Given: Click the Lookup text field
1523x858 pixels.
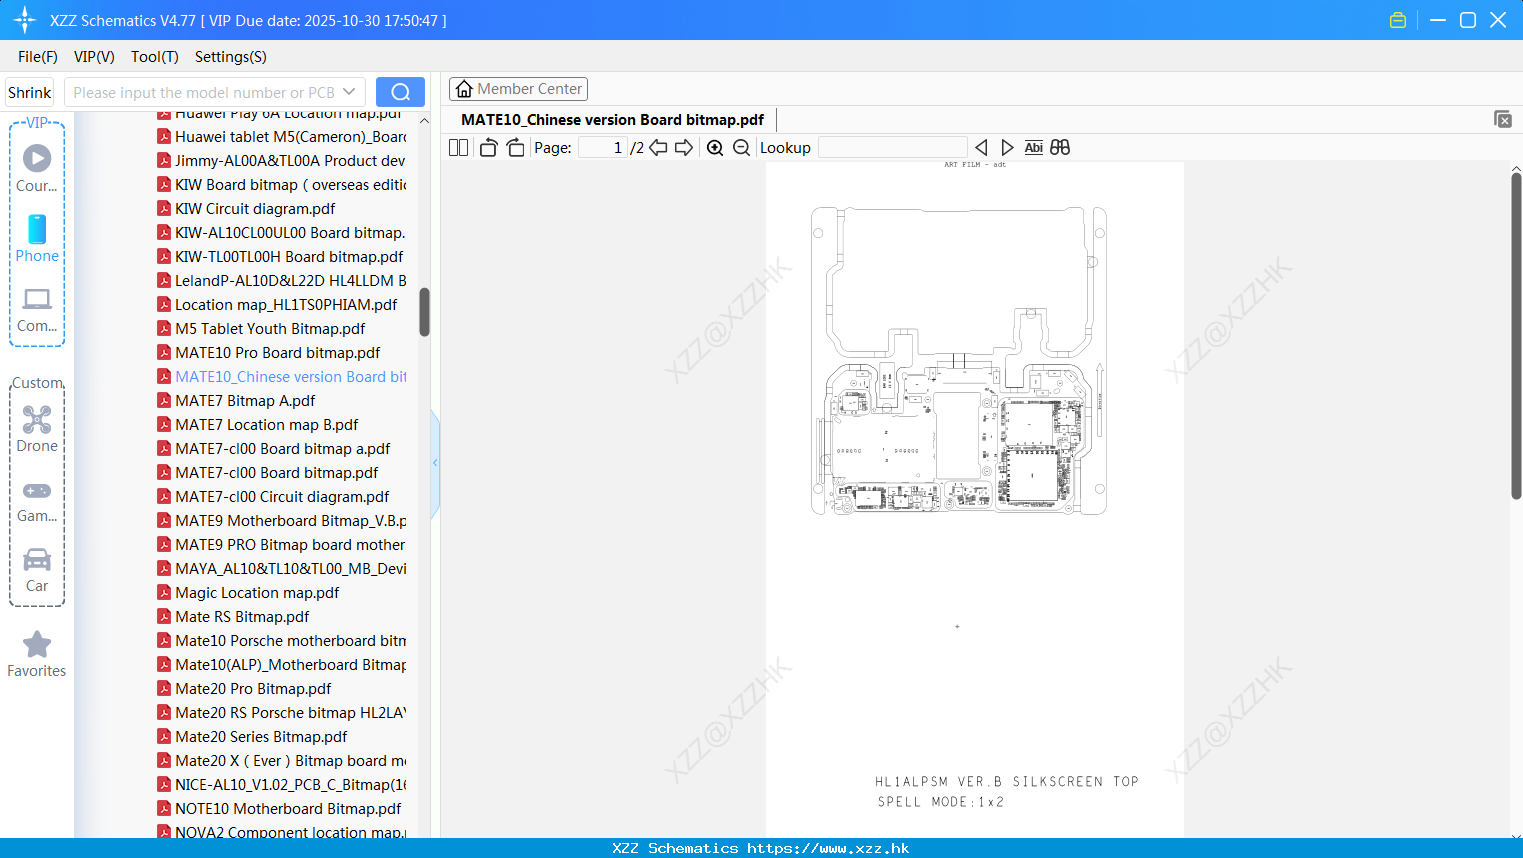Looking at the screenshot, I should point(892,147).
